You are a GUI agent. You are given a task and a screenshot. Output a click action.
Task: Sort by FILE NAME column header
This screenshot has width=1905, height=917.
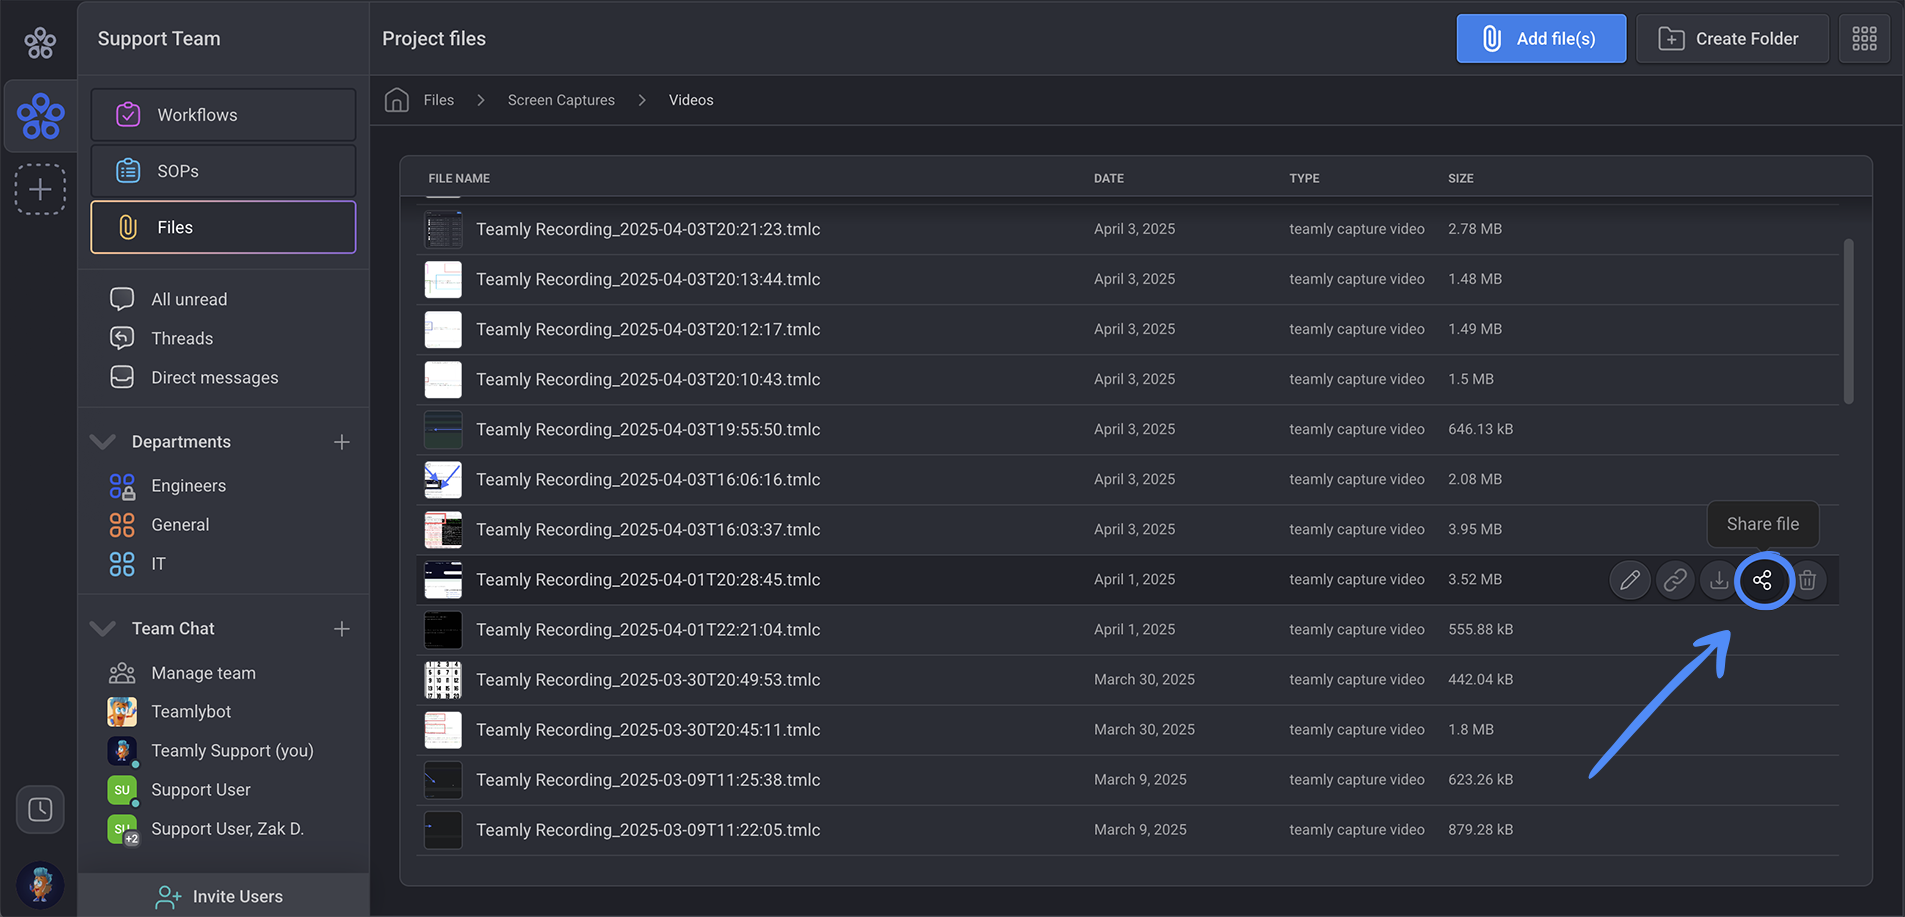pos(459,178)
